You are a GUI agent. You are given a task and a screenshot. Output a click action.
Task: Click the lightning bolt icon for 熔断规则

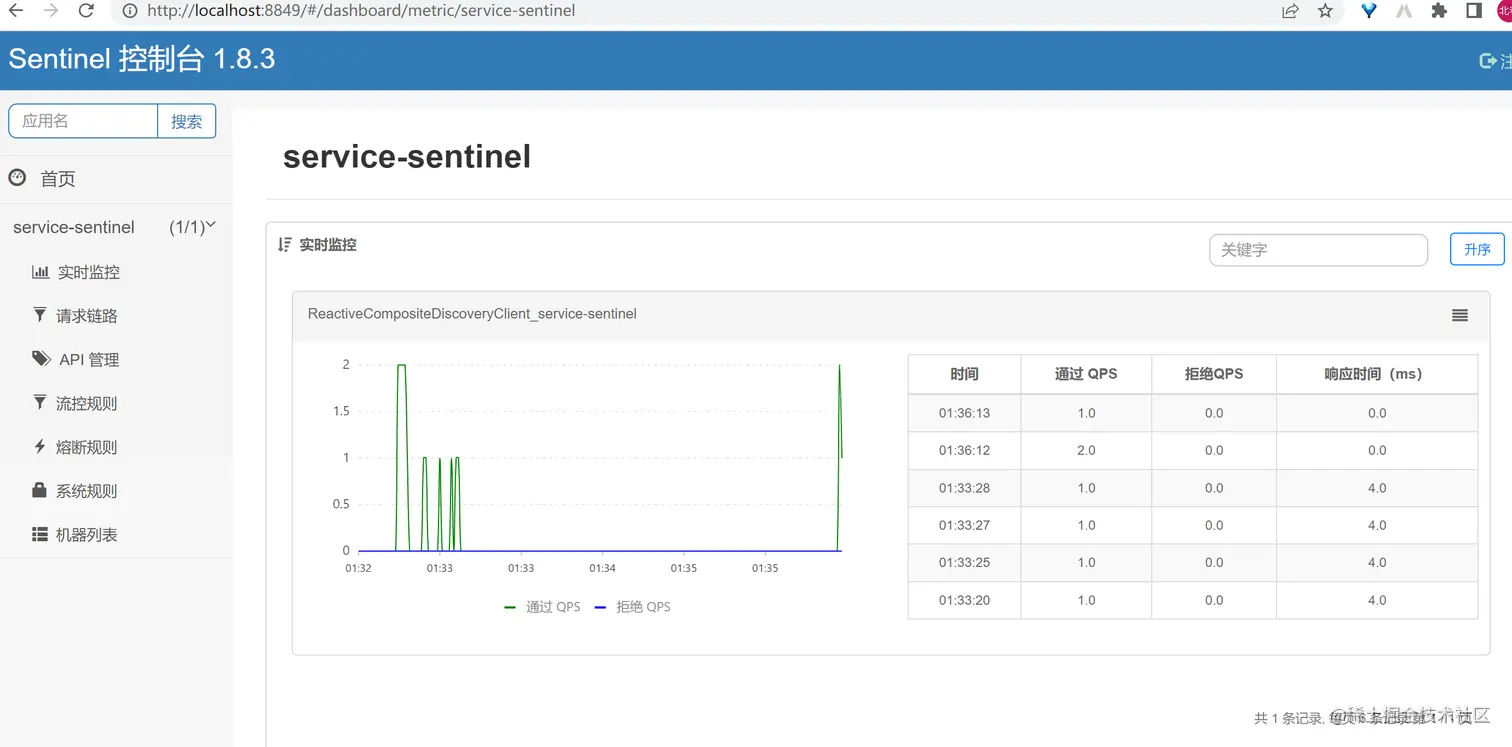pos(40,447)
